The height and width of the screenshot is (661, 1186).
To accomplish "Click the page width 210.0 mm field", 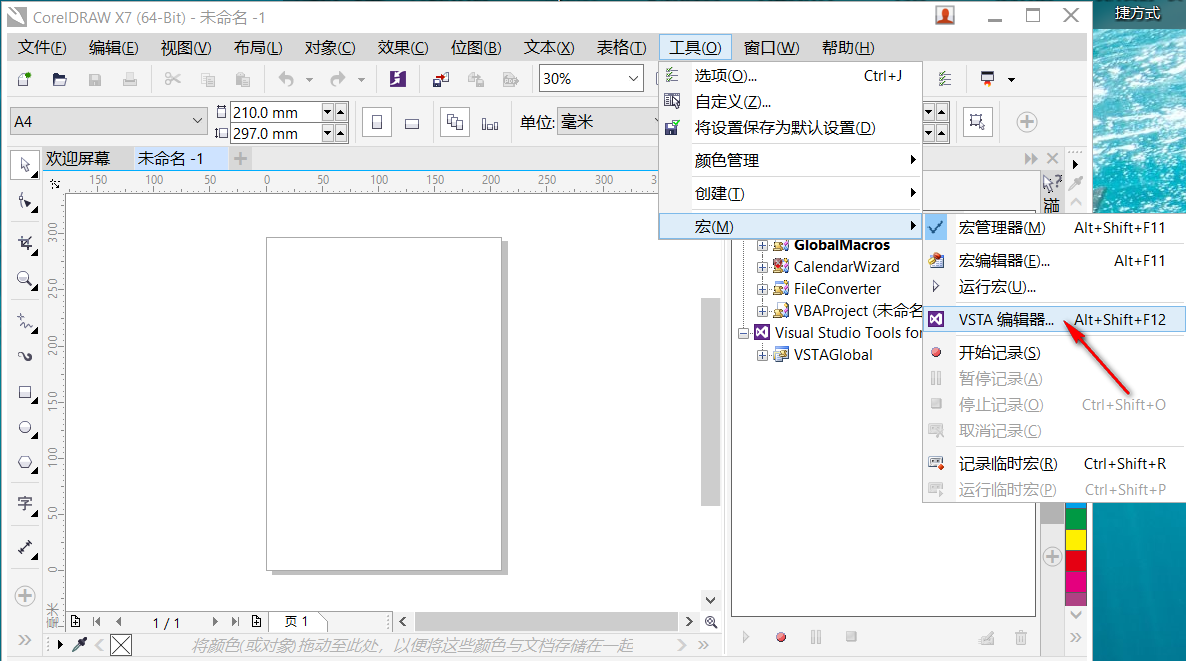I will [275, 112].
